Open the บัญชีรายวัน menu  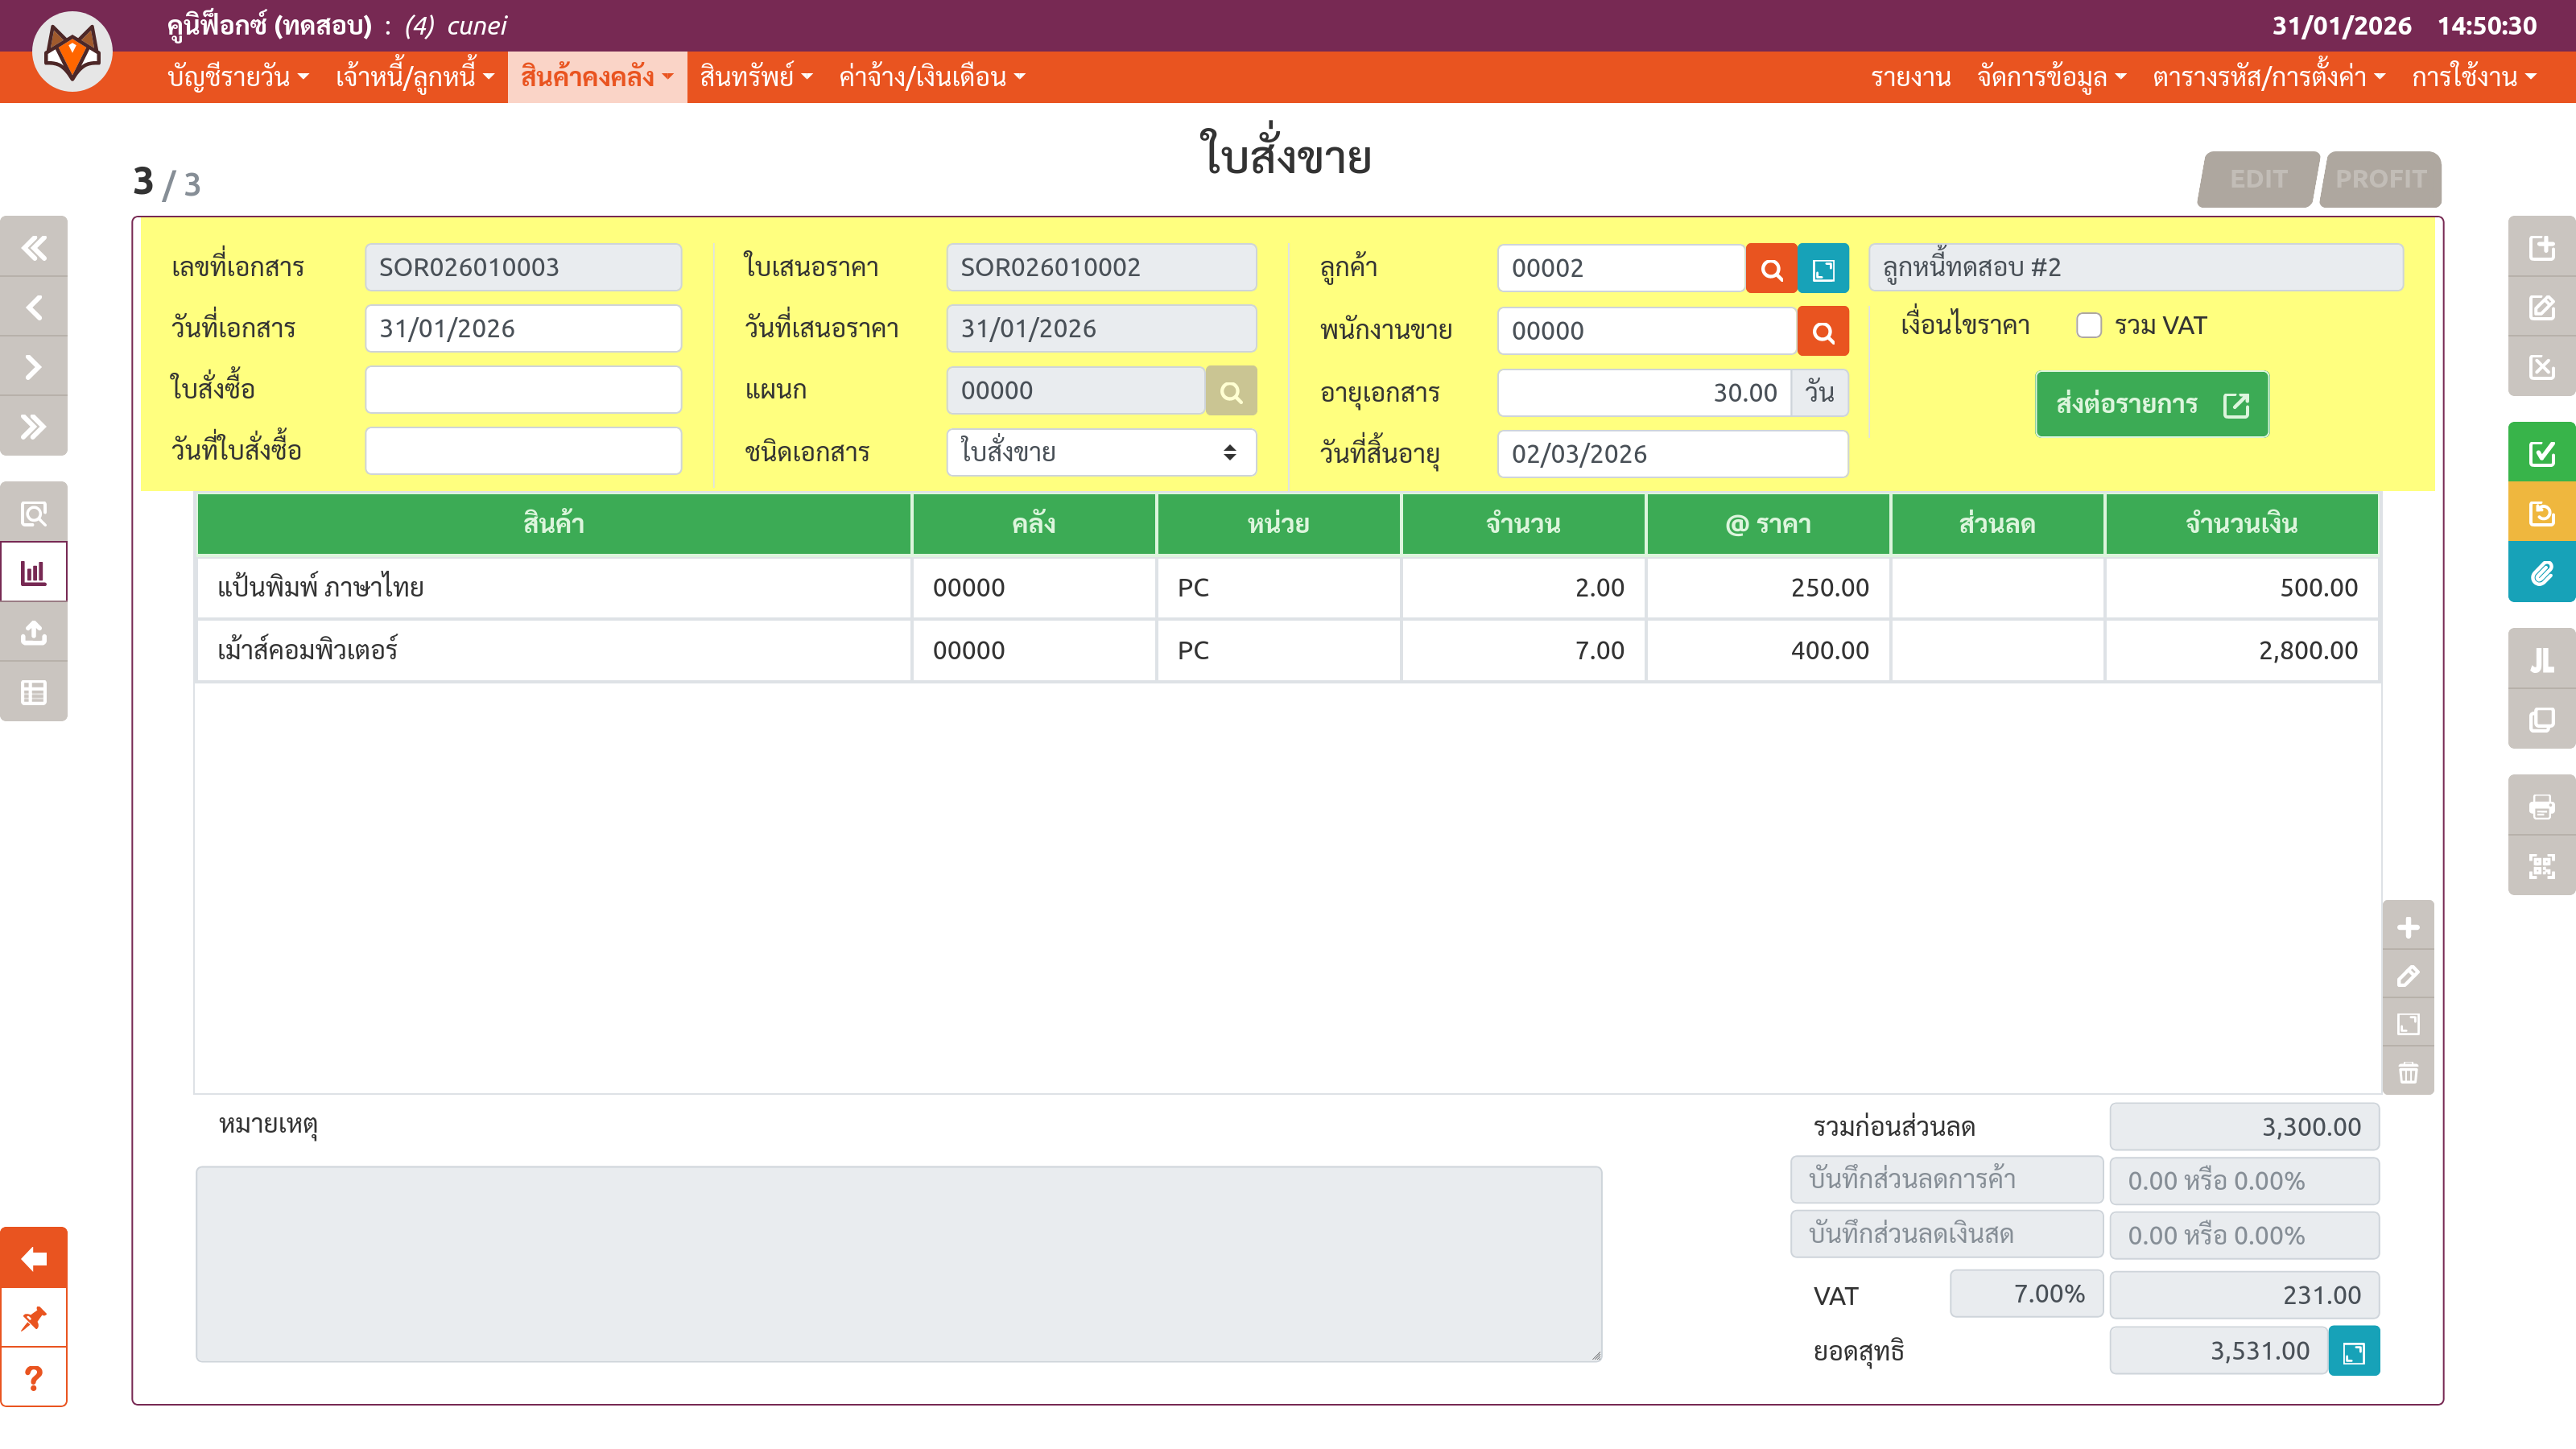click(x=238, y=77)
